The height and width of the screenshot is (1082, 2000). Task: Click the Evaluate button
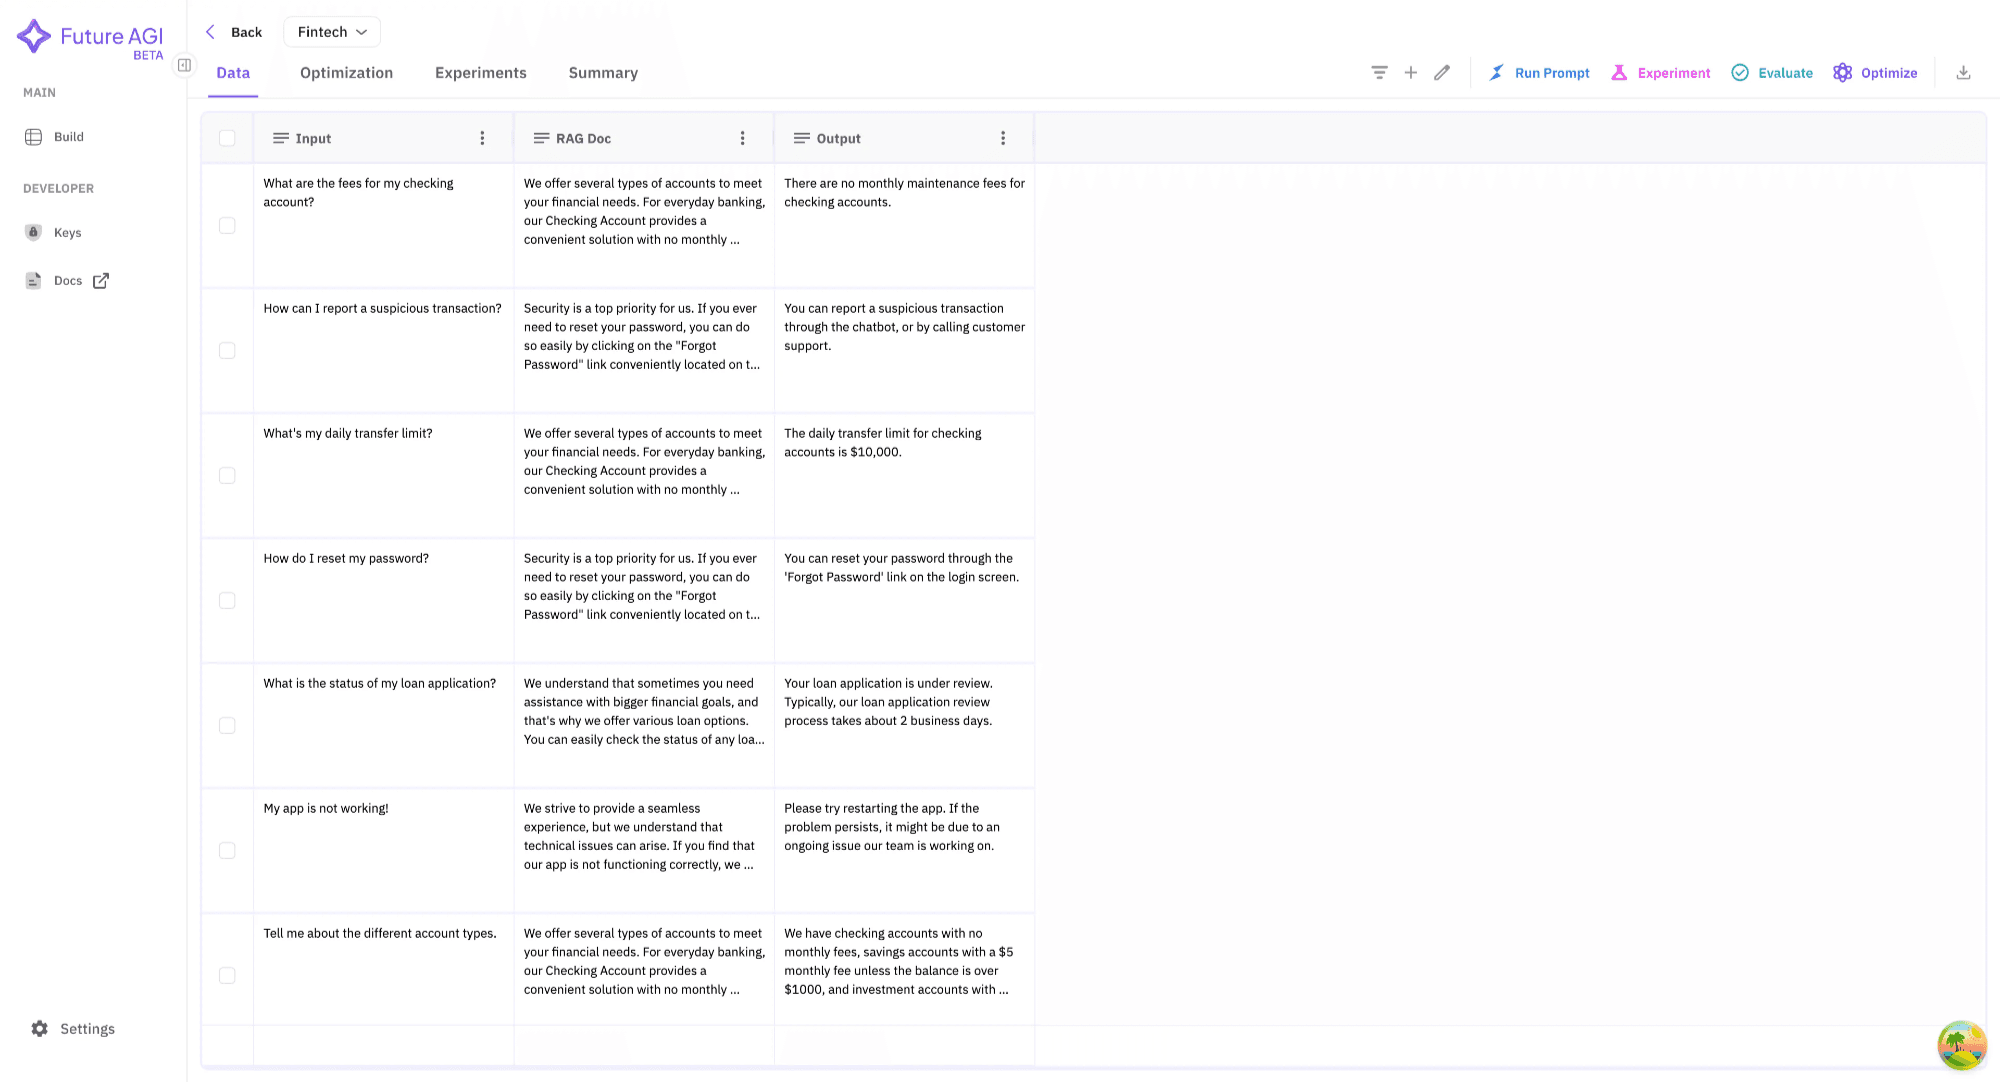click(1772, 73)
